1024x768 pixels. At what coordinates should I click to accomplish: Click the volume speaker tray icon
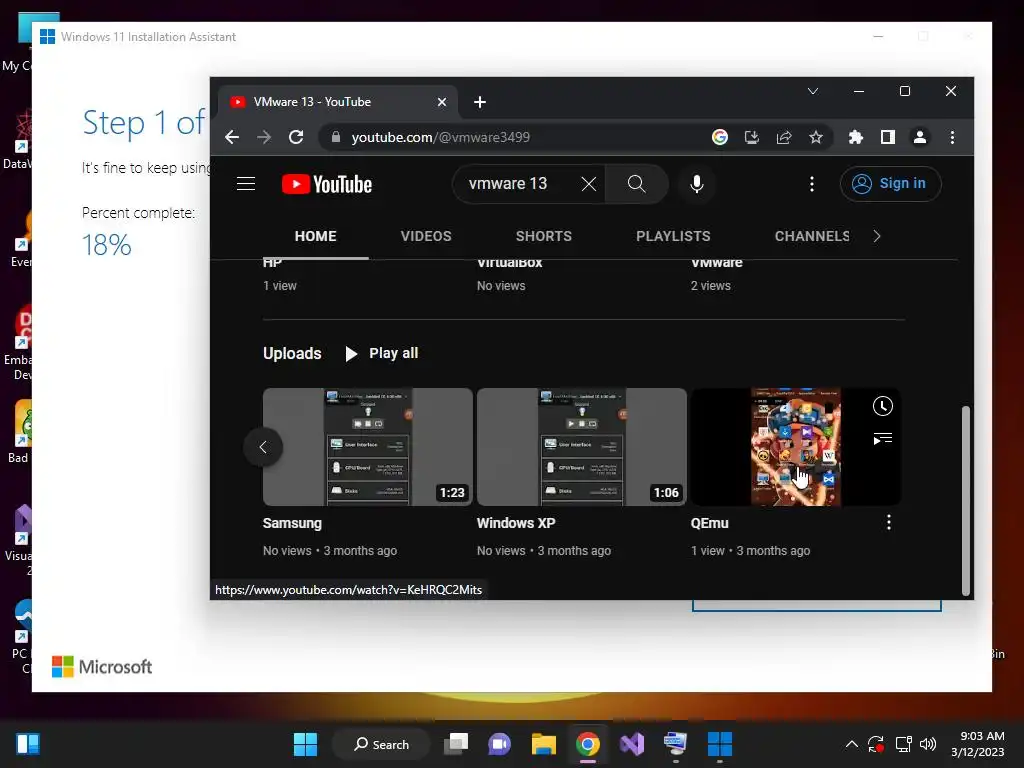pos(927,744)
